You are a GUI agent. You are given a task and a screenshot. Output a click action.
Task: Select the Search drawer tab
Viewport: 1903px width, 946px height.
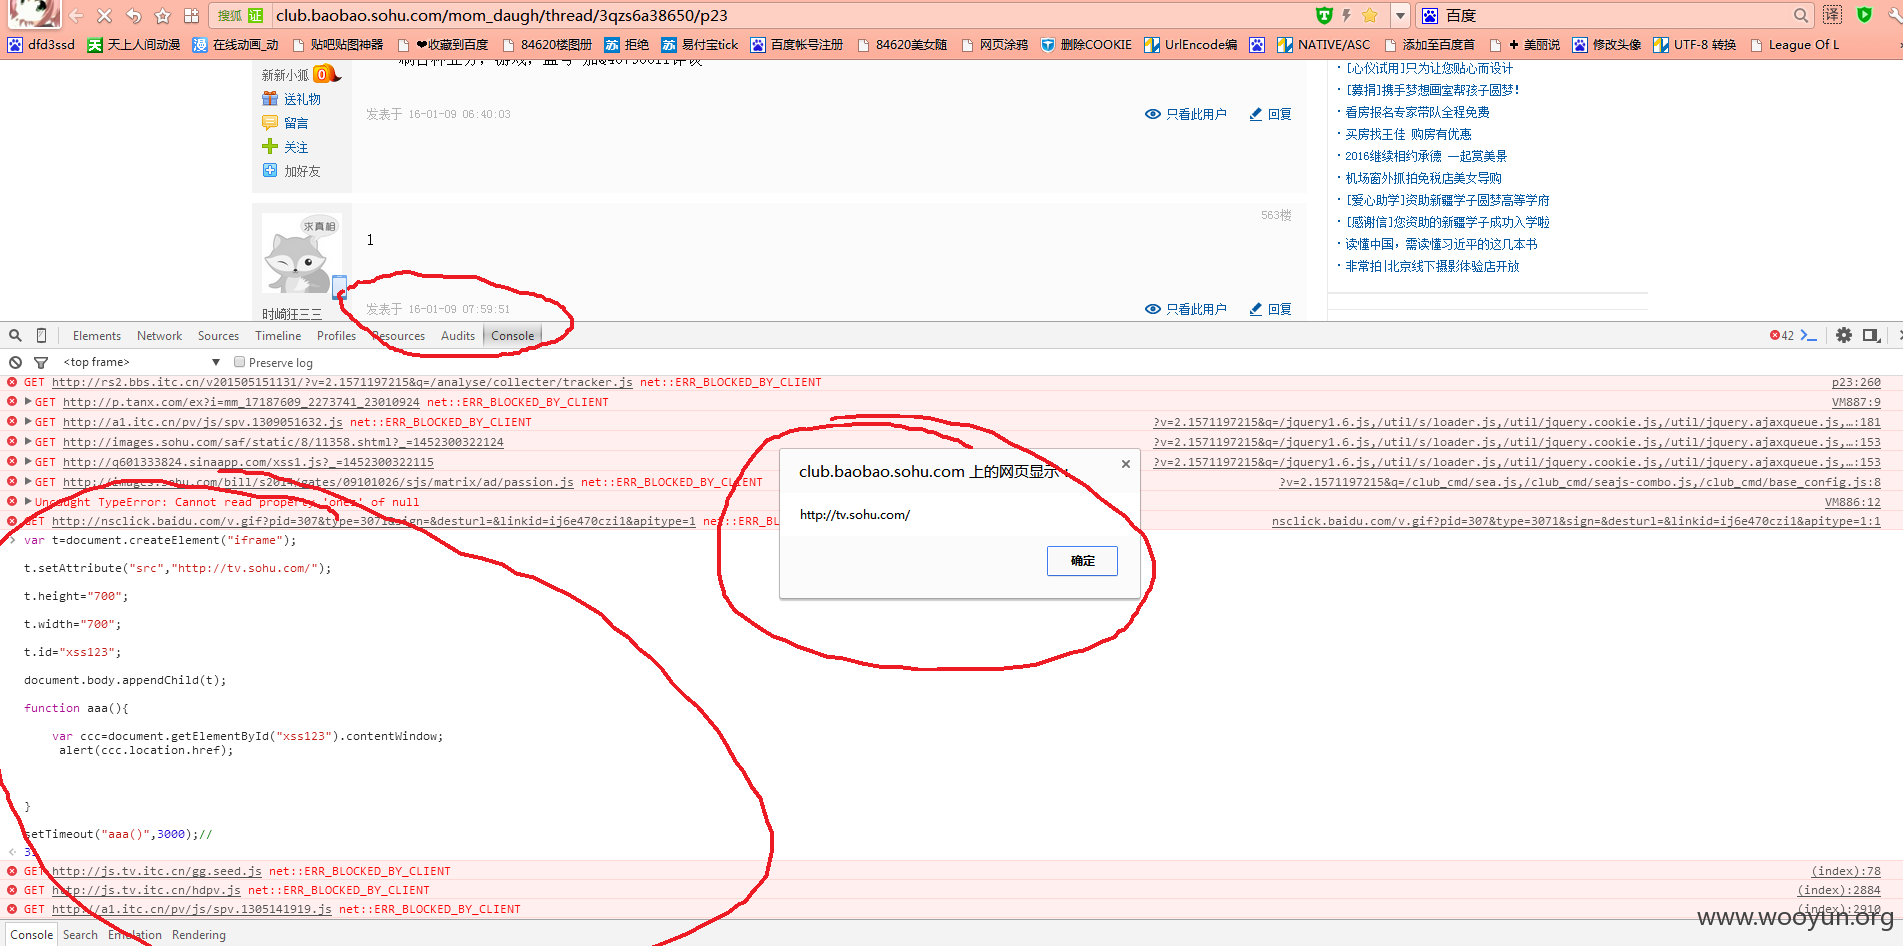[81, 935]
